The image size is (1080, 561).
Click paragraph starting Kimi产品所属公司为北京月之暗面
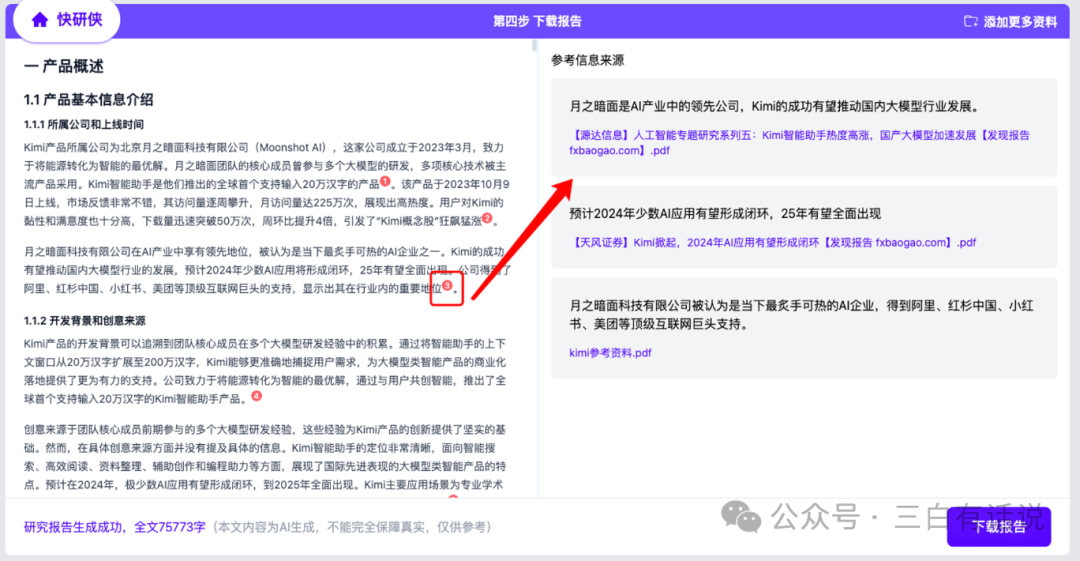tap(267, 184)
